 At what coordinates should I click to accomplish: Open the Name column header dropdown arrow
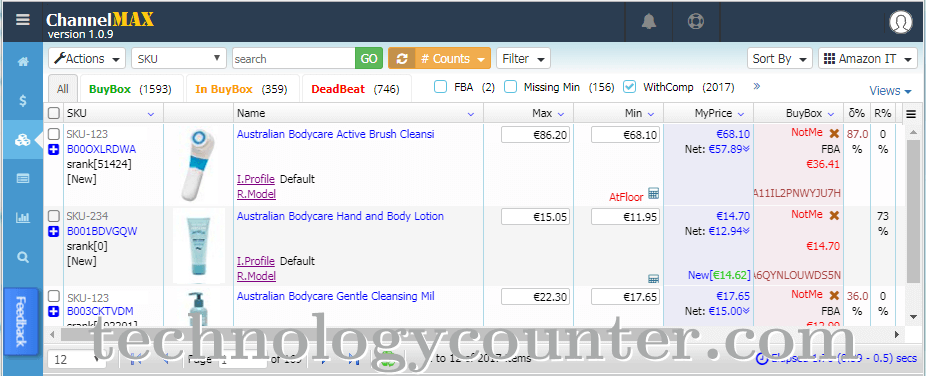point(471,114)
